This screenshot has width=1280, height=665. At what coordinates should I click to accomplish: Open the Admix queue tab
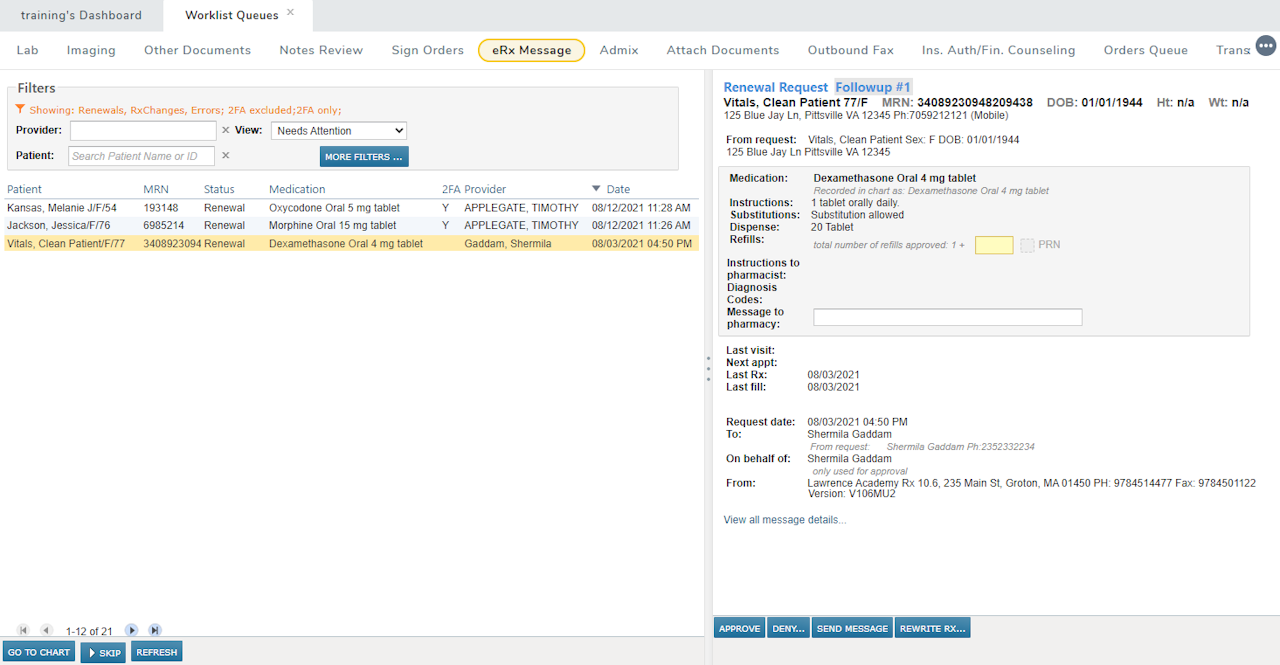point(619,49)
